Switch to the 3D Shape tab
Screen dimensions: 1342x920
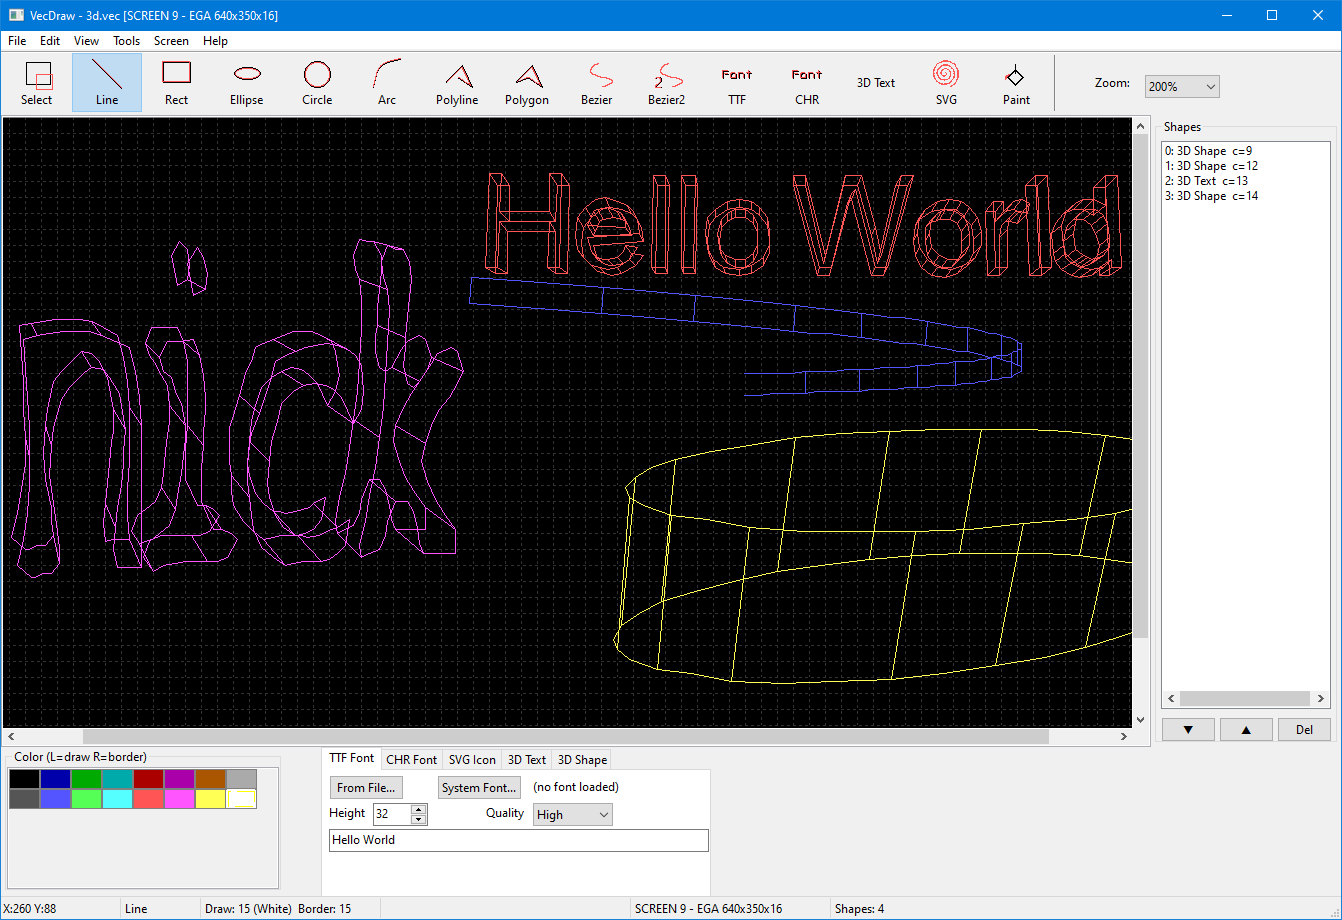click(x=582, y=760)
